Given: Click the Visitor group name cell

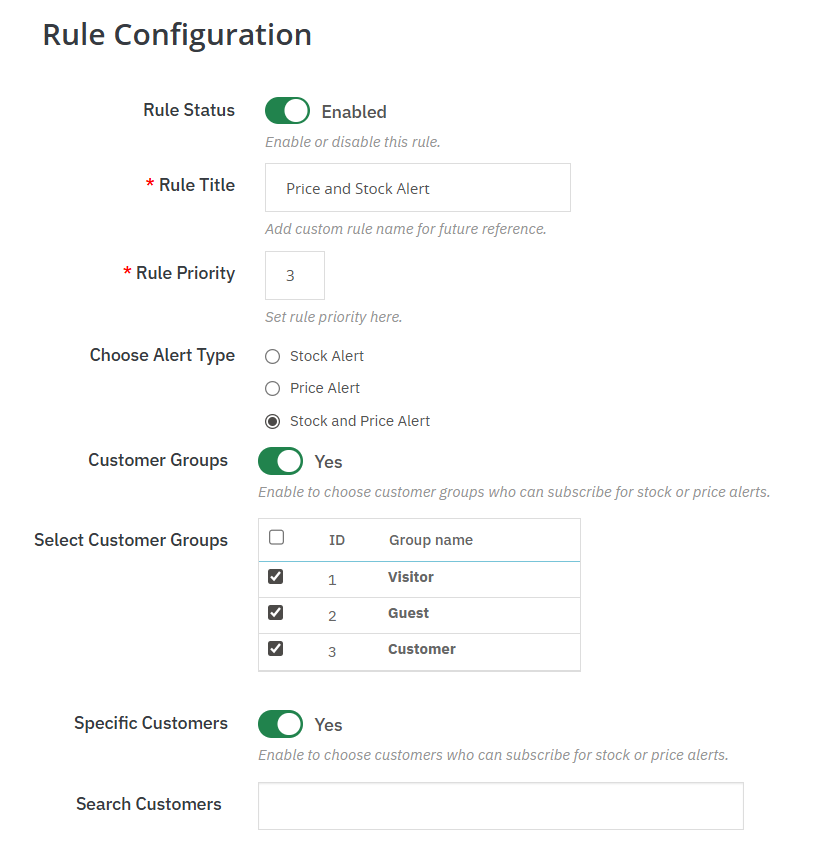Looking at the screenshot, I should 411,577.
